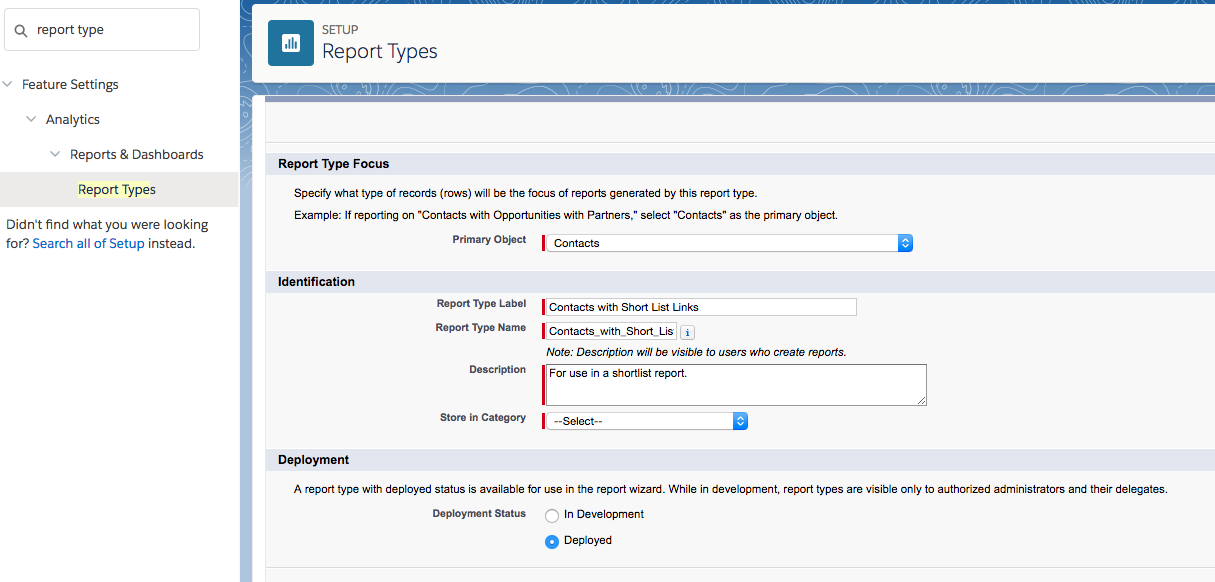Click the Identification section heading
The image size is (1215, 582).
316,282
